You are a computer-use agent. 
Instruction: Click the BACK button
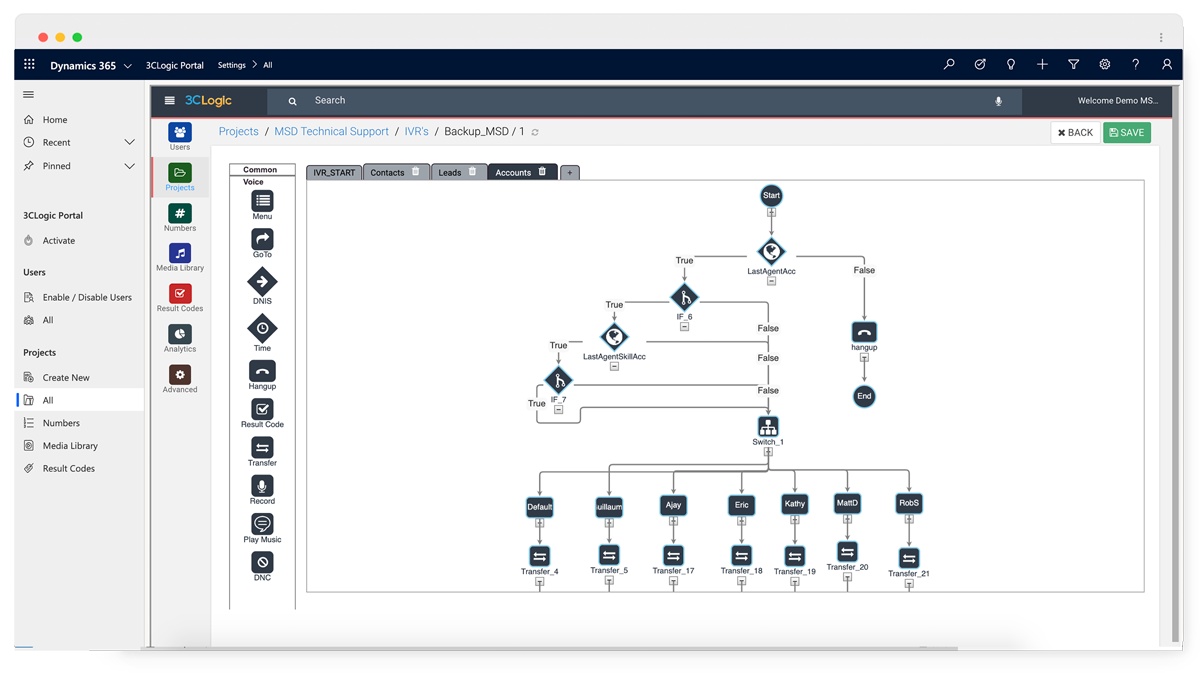tap(1075, 132)
